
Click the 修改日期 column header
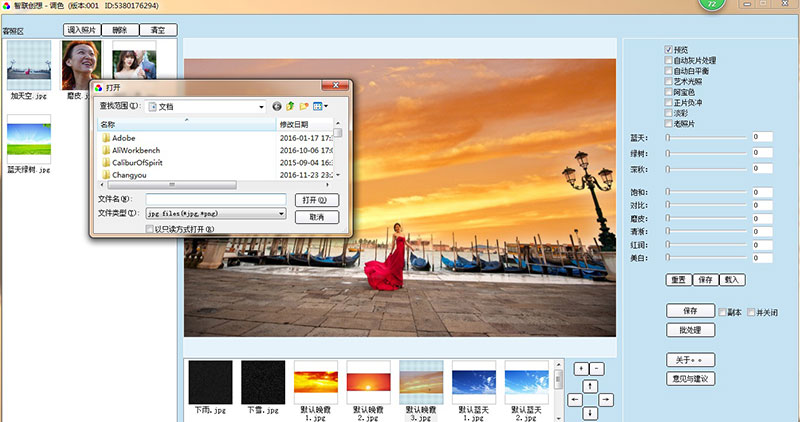tap(305, 125)
